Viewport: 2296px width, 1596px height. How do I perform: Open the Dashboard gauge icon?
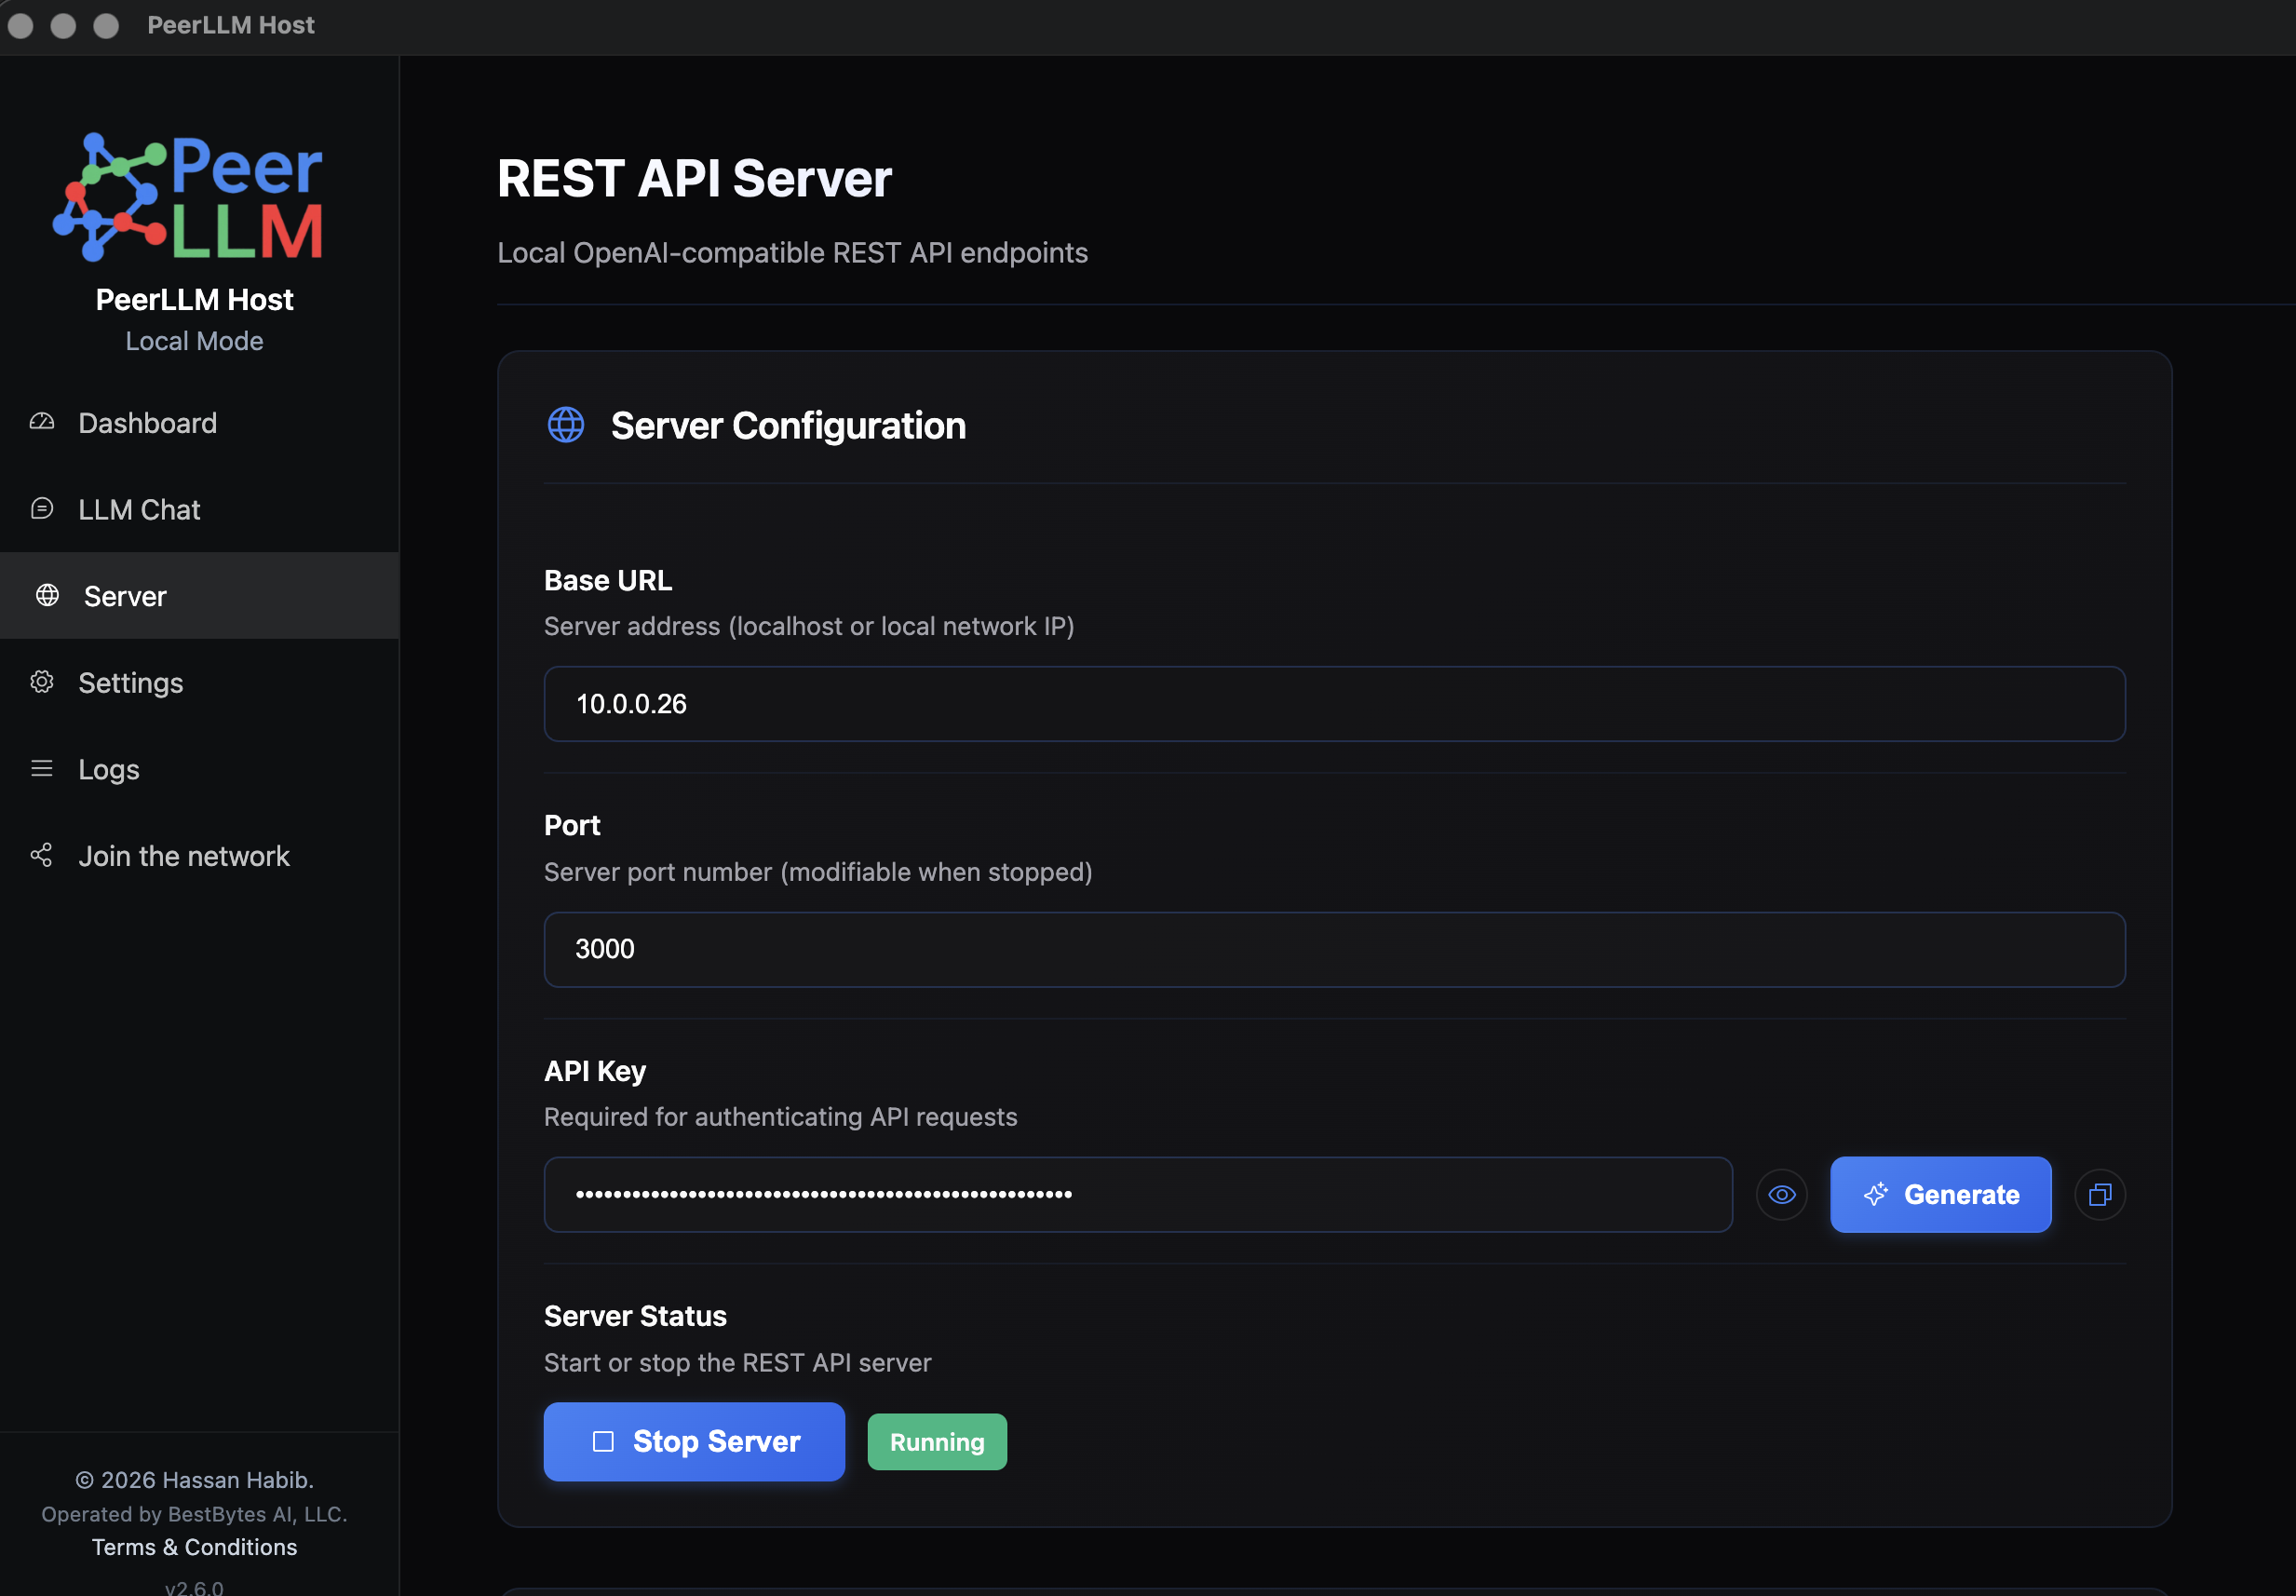coord(42,422)
